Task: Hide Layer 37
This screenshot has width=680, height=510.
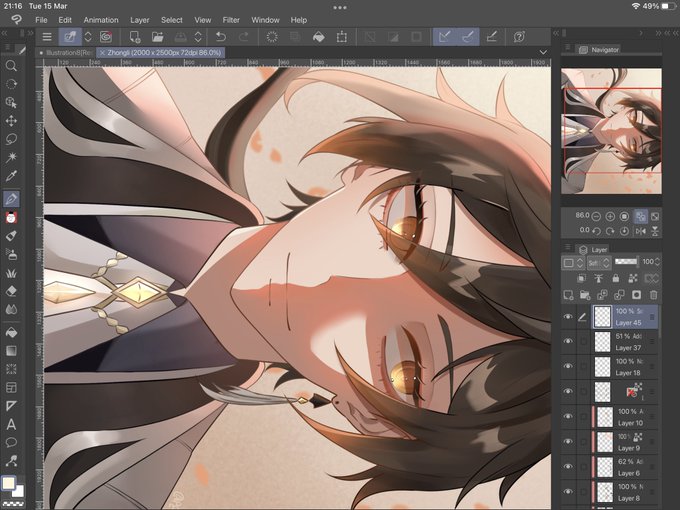Action: click(568, 342)
